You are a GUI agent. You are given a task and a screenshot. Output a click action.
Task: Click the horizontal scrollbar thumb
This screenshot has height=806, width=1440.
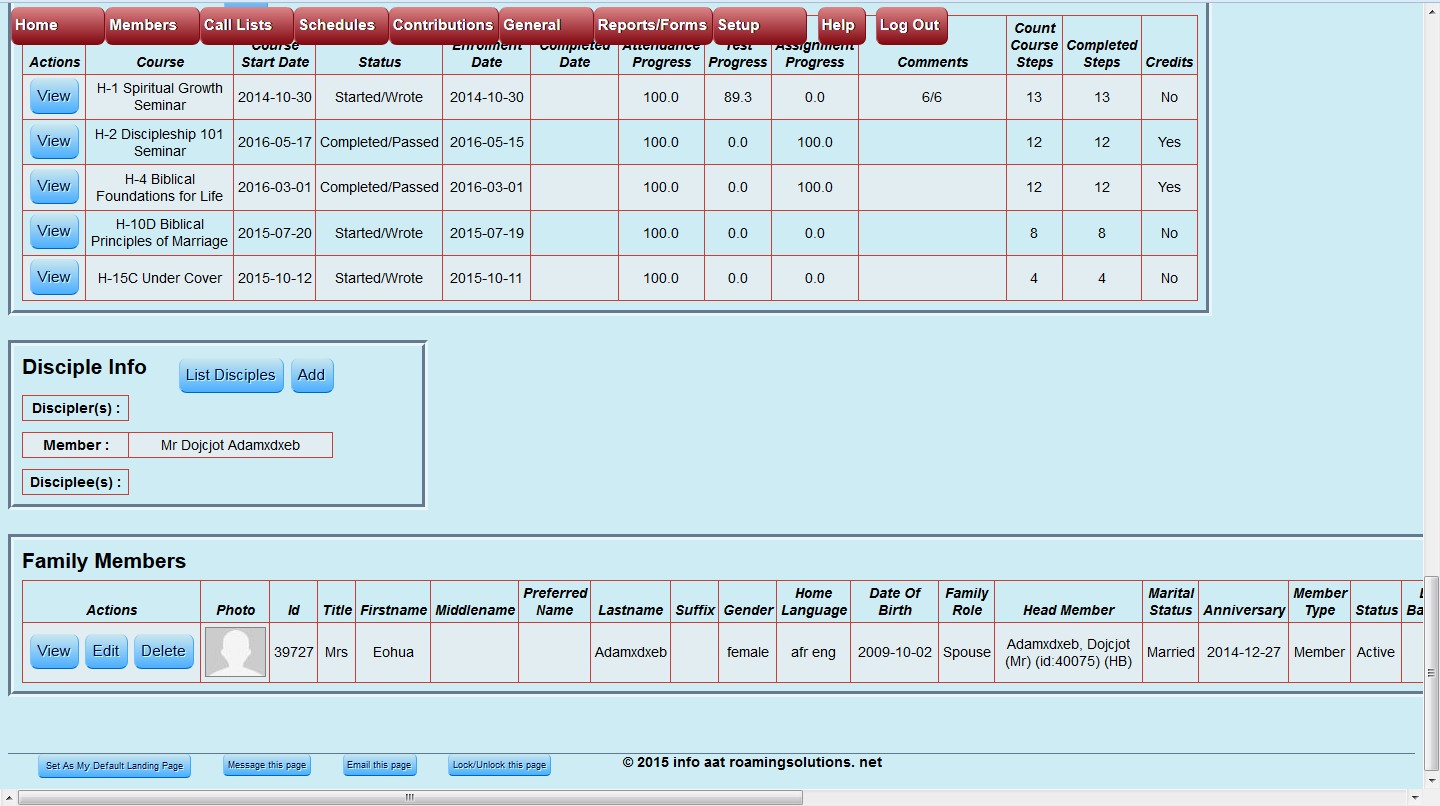coord(410,797)
